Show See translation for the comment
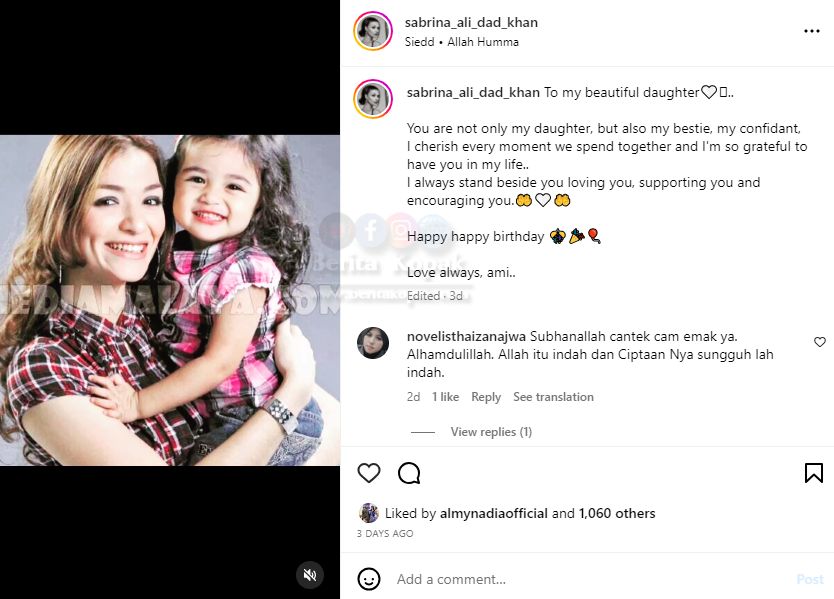 [553, 397]
